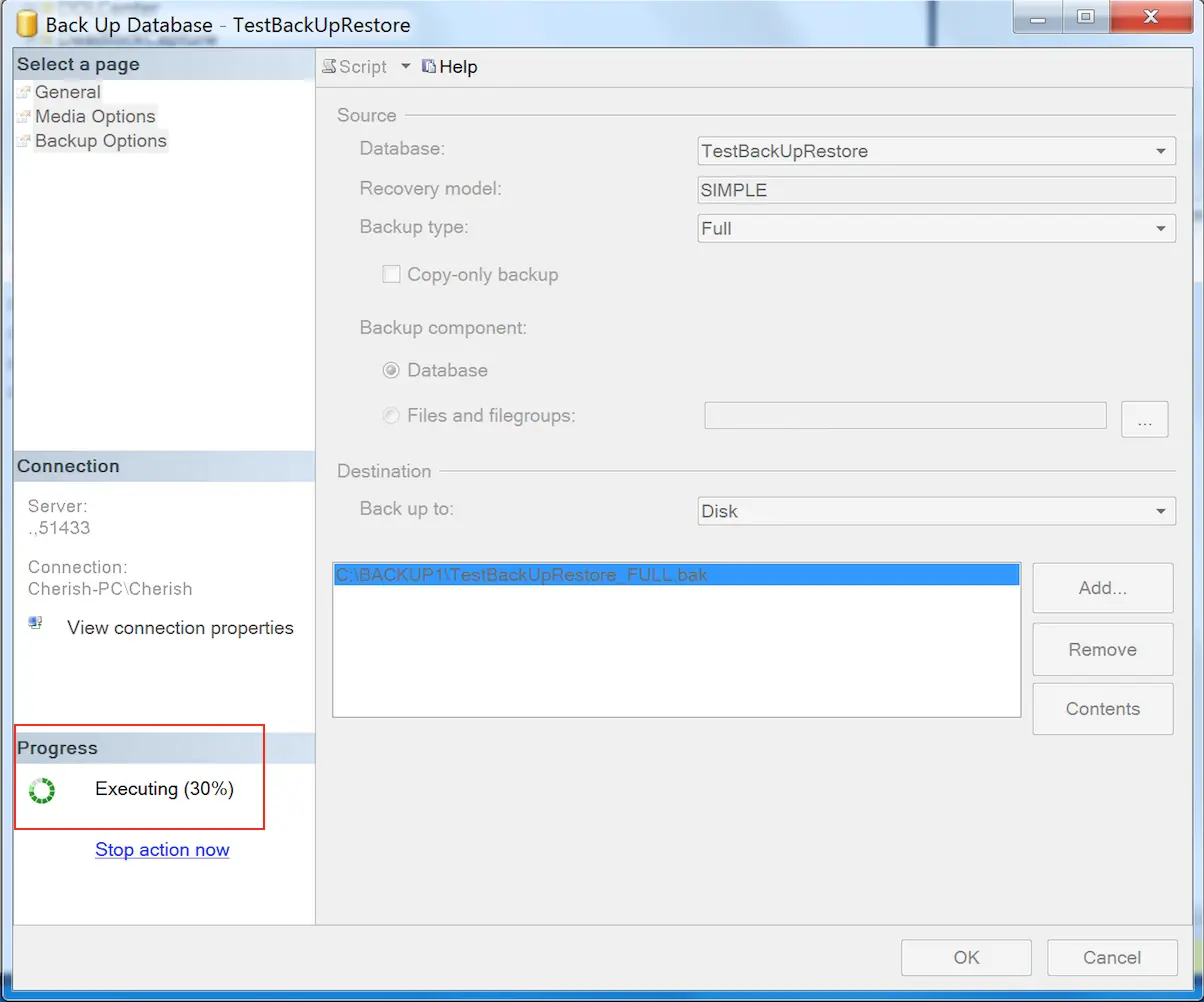
Task: Open the Media Options page
Action: point(96,116)
